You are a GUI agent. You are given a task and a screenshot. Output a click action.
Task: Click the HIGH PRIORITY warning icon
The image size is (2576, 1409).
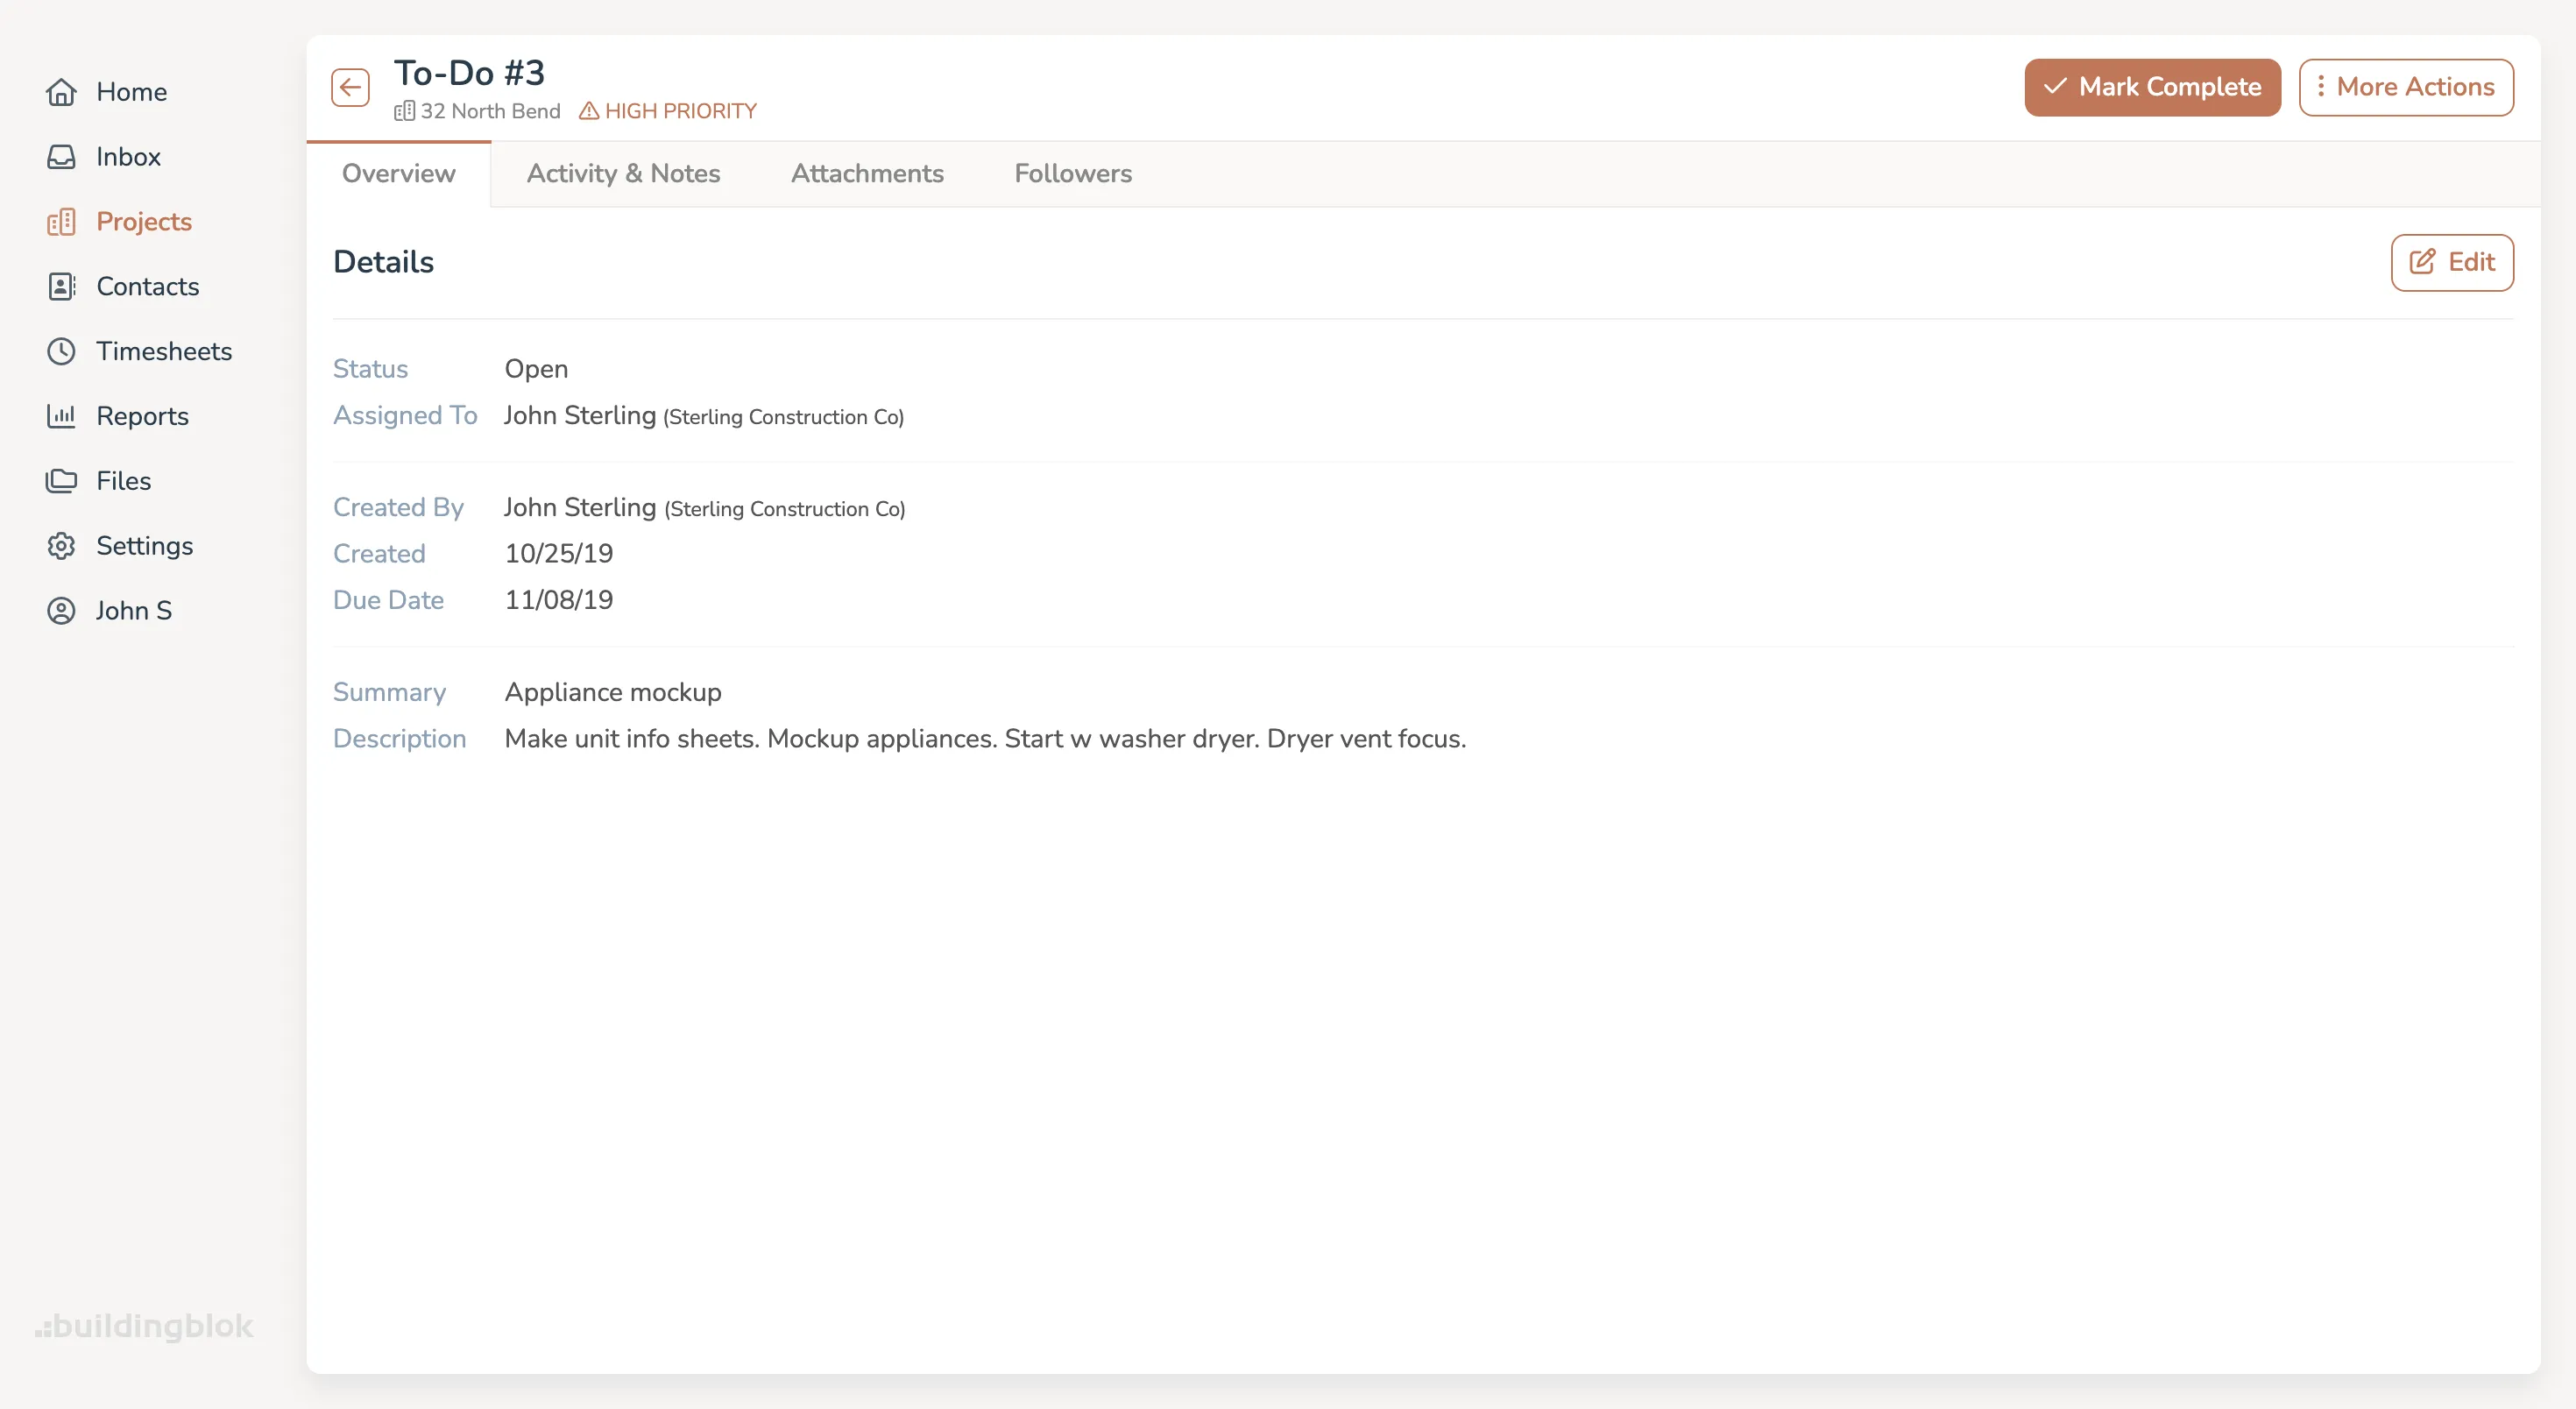point(589,111)
